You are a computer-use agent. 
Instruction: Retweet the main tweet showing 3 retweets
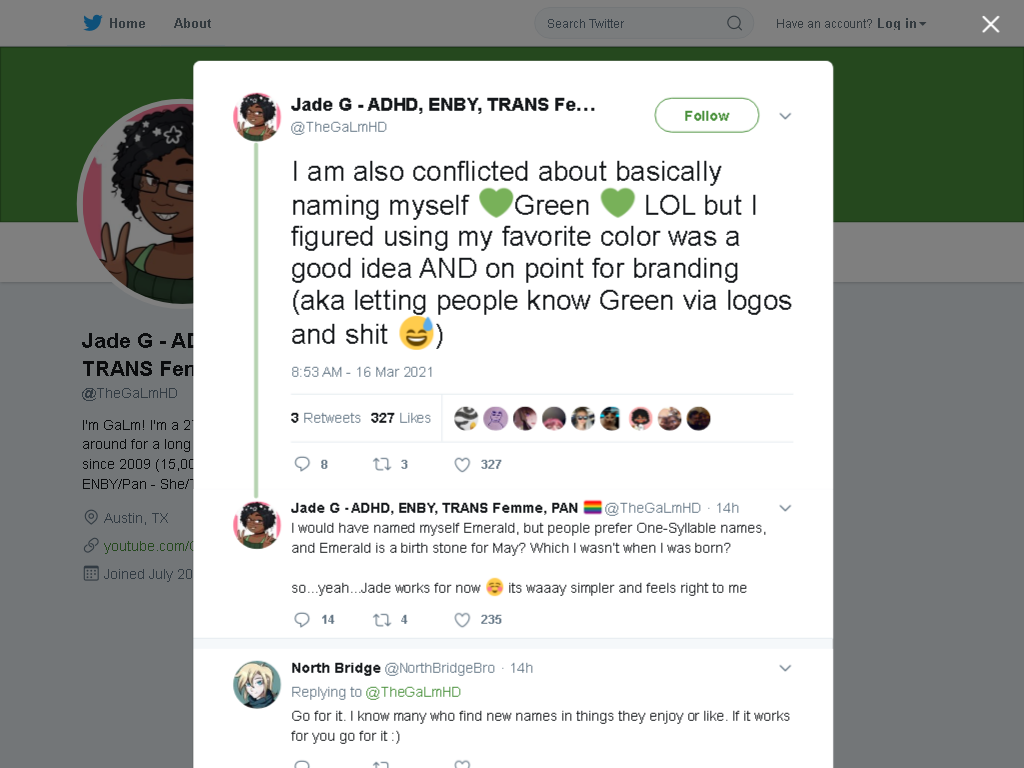tap(382, 464)
